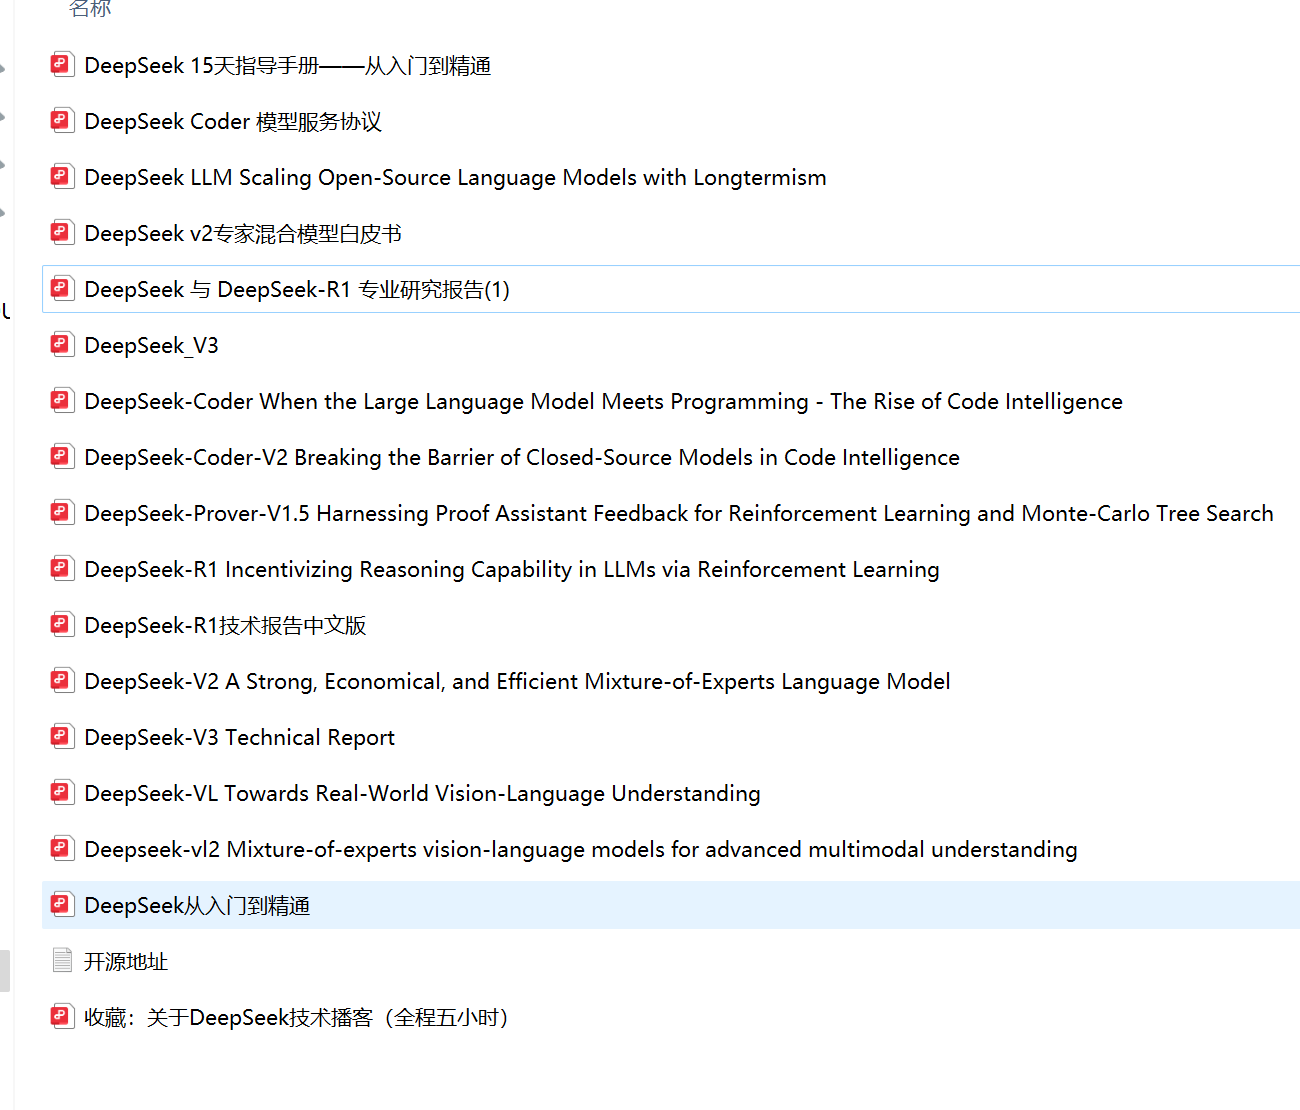Click PDF icon of DeepSeek-V3 Technical Report
1300x1110 pixels.
pyautogui.click(x=62, y=737)
